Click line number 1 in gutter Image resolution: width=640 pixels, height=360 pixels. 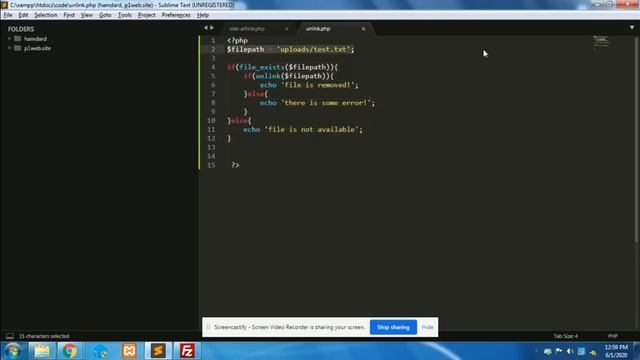pyautogui.click(x=213, y=40)
